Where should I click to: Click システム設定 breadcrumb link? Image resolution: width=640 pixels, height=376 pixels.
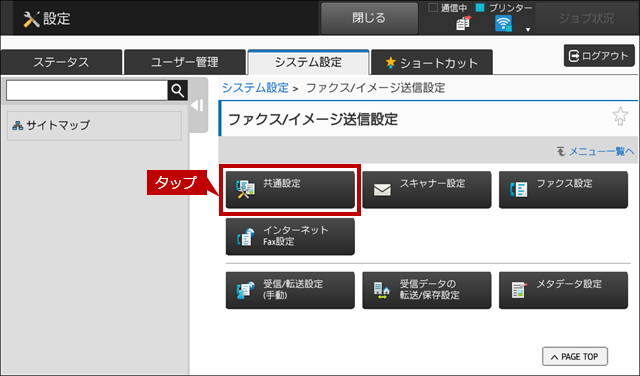255,88
